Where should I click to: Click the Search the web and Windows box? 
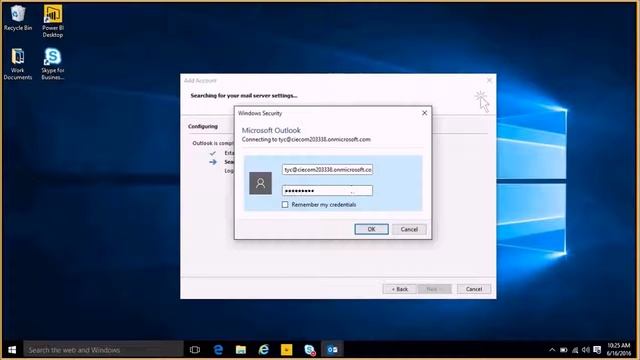pyautogui.click(x=103, y=350)
